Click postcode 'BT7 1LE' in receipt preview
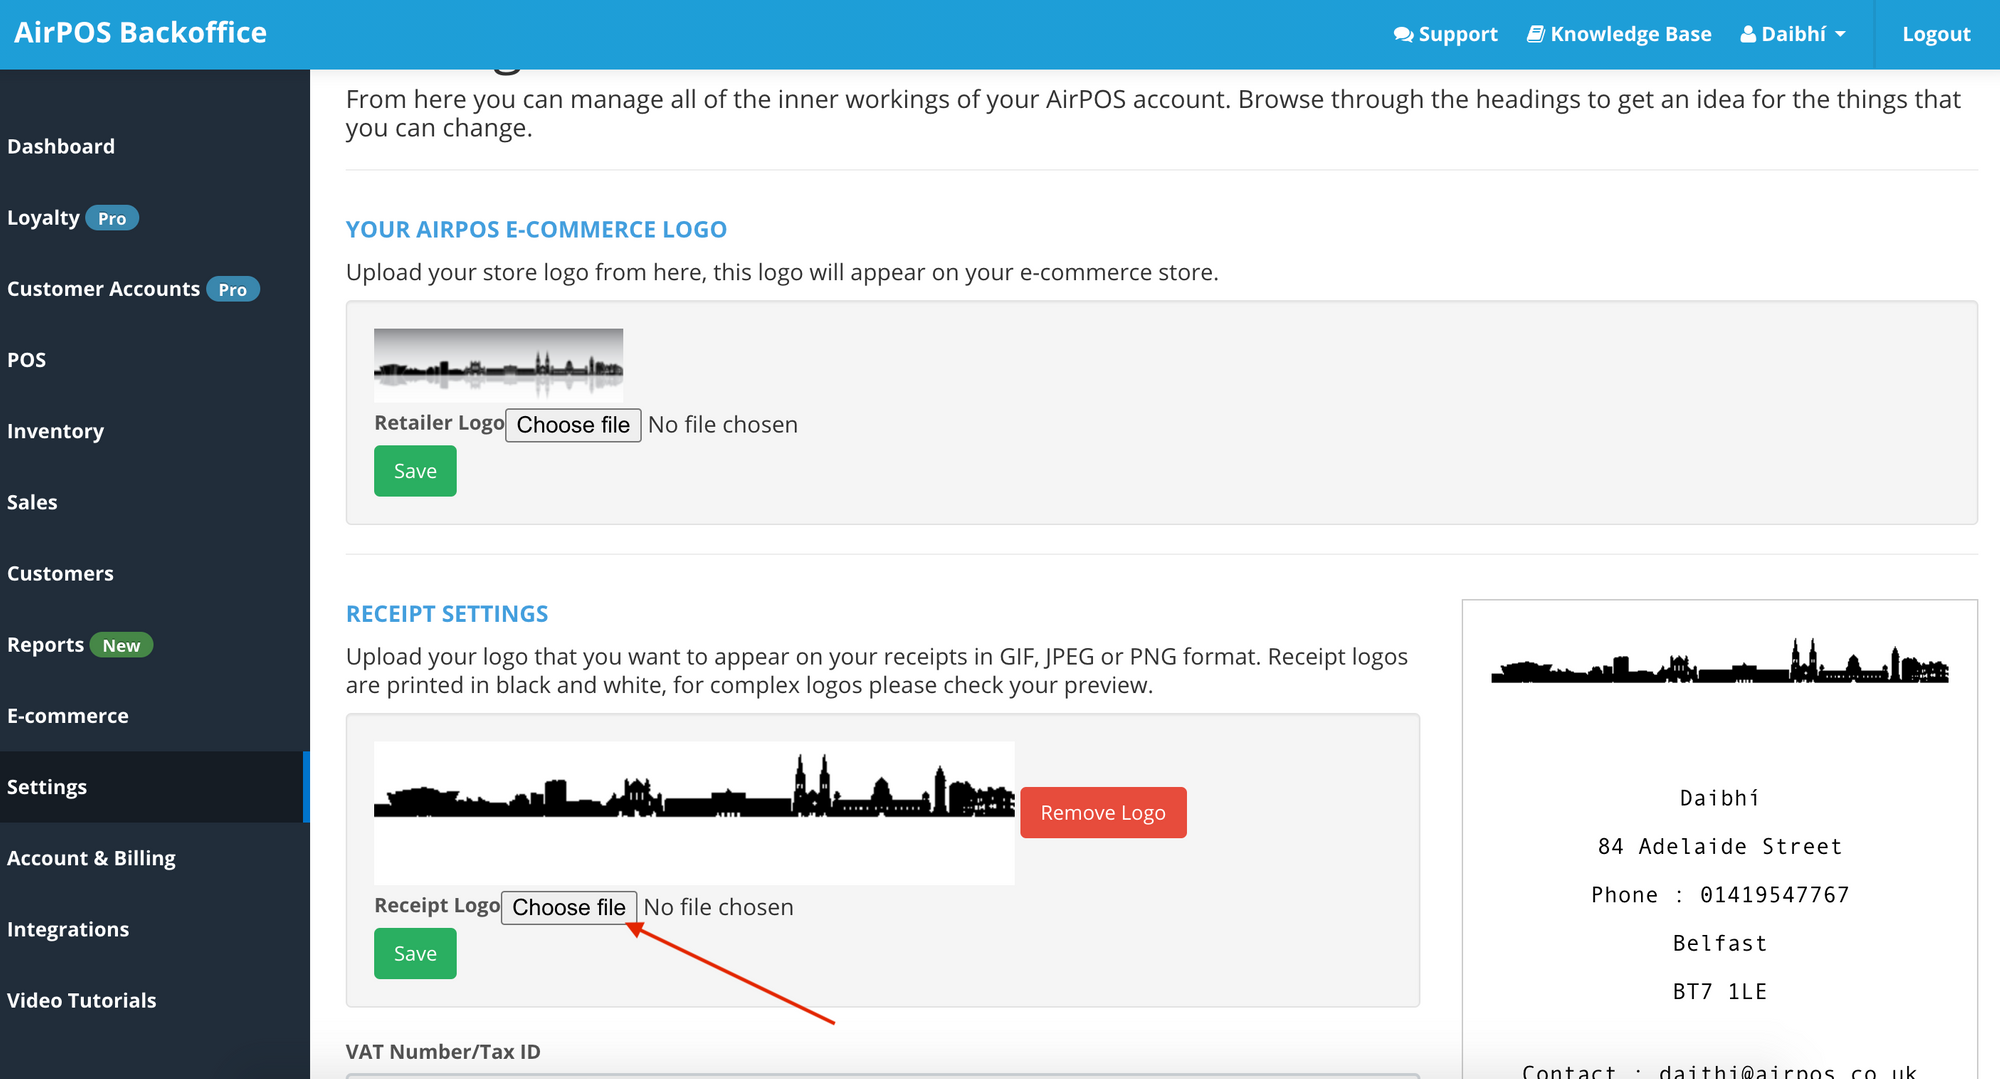This screenshot has height=1079, width=2000. (x=1720, y=992)
